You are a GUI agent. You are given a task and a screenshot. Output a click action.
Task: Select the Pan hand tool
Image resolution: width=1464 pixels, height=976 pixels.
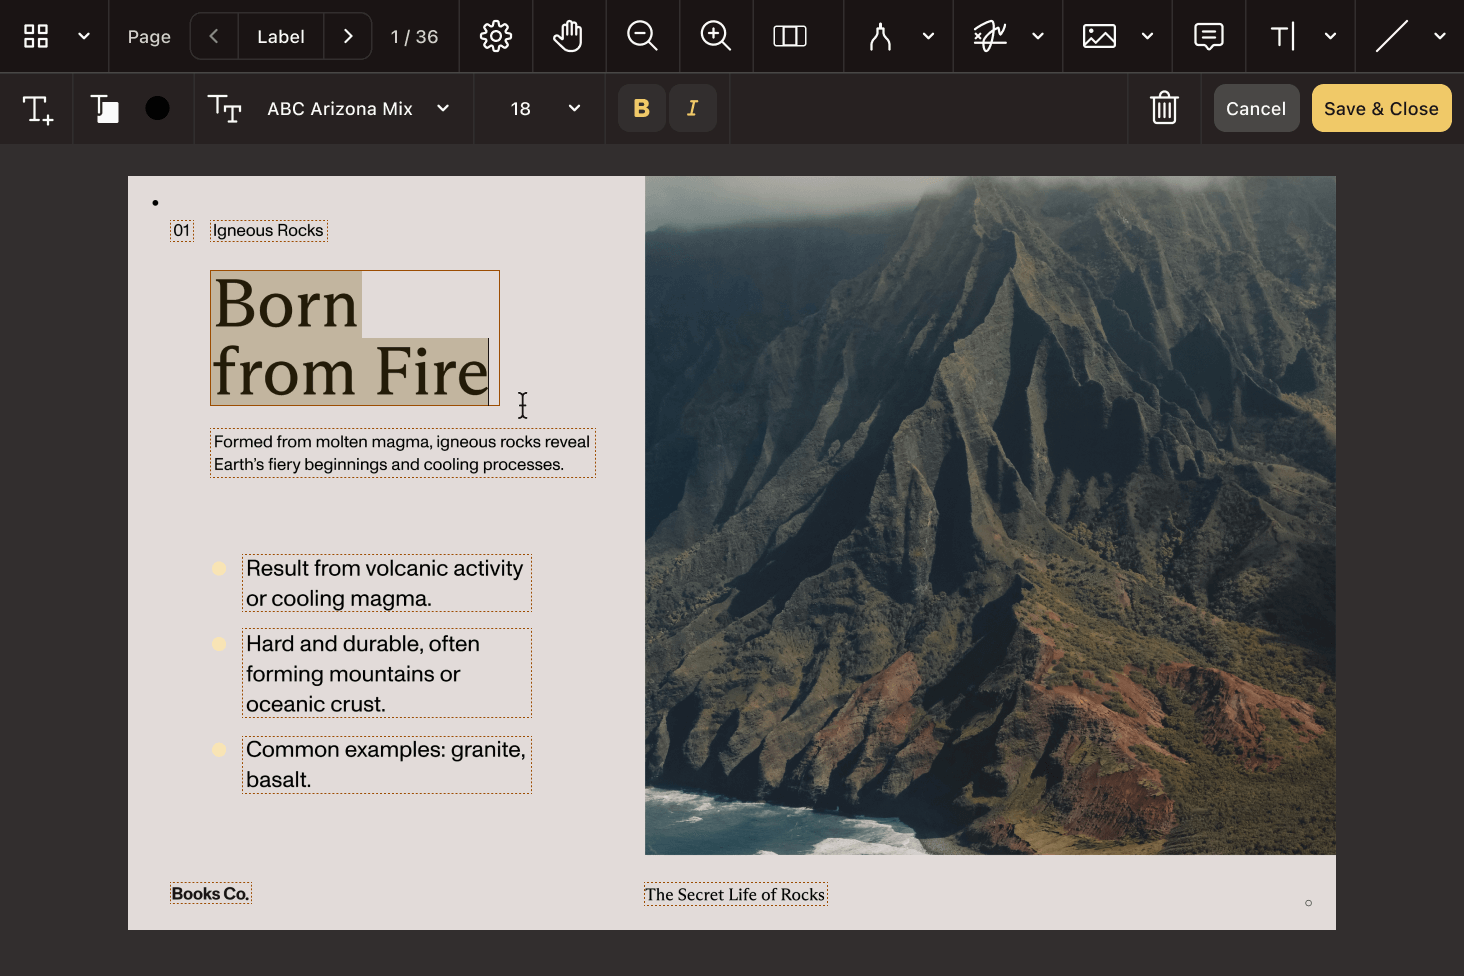coord(568,37)
